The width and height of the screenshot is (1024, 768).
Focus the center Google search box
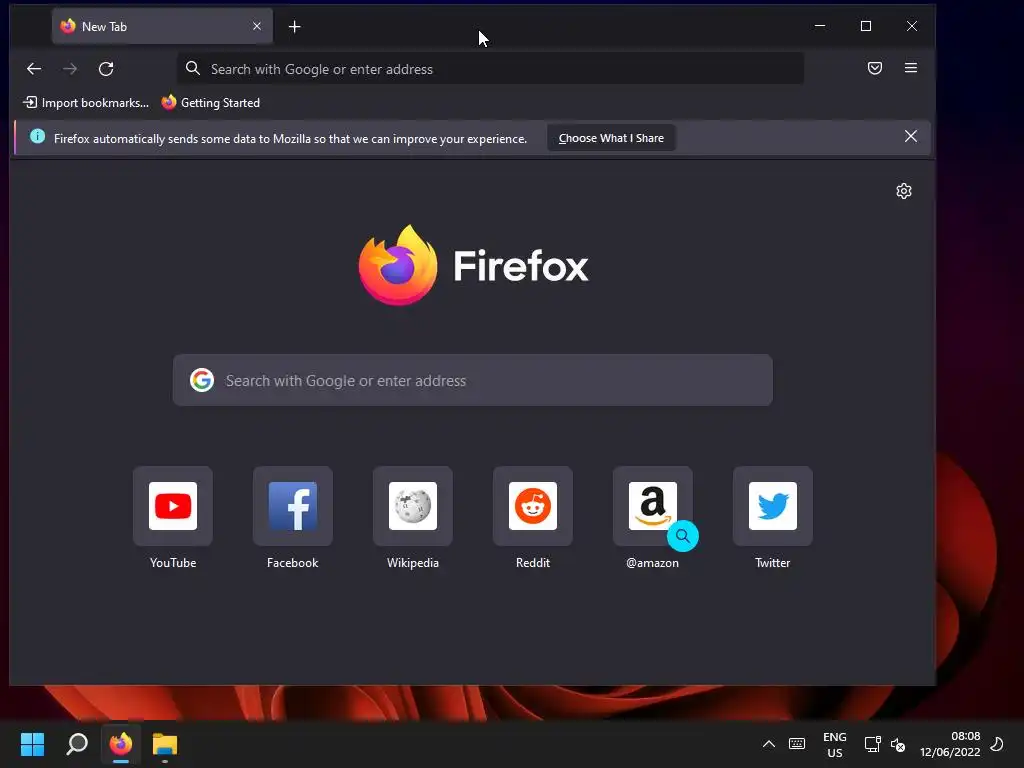pyautogui.click(x=473, y=380)
